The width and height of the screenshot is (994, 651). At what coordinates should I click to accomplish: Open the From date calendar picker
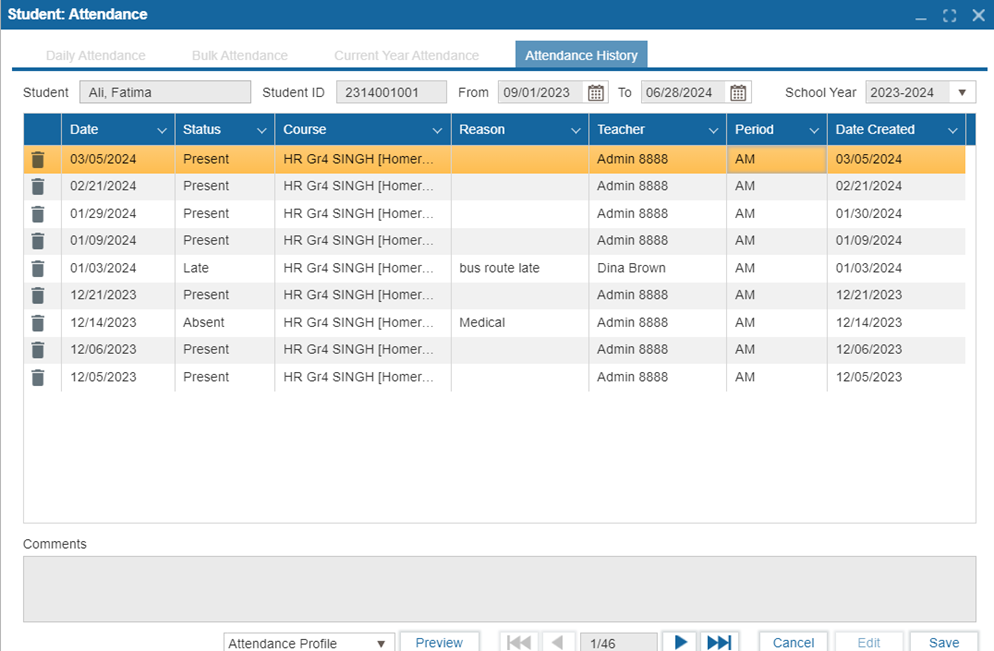(x=596, y=93)
